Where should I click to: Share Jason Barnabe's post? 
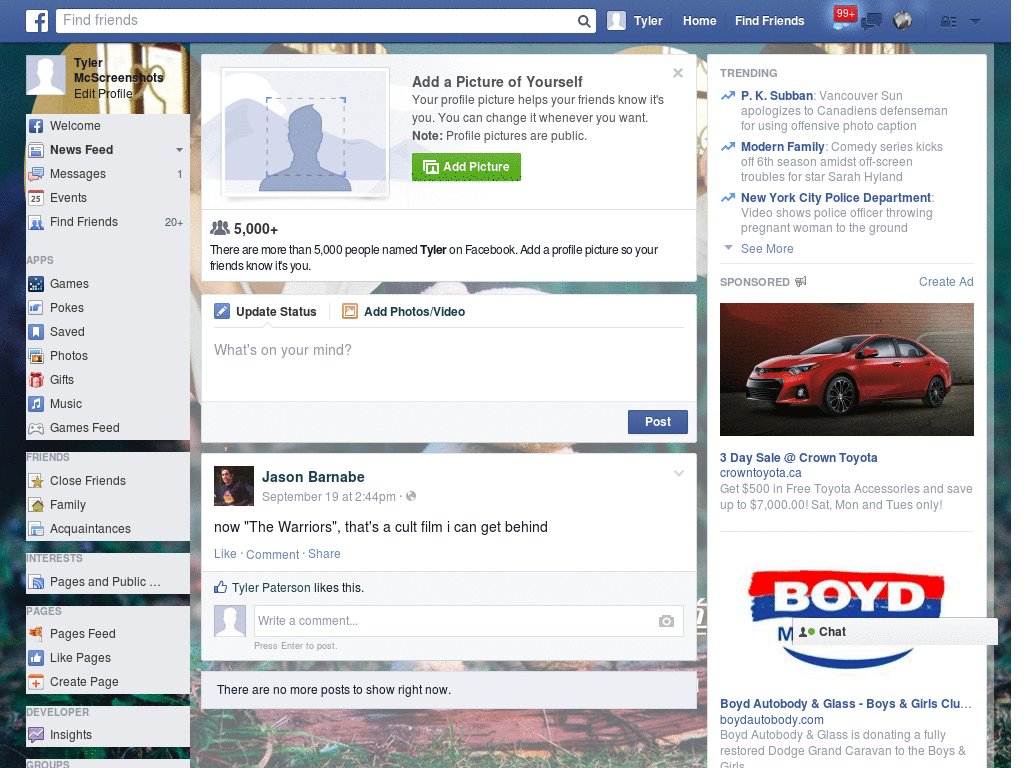[324, 554]
